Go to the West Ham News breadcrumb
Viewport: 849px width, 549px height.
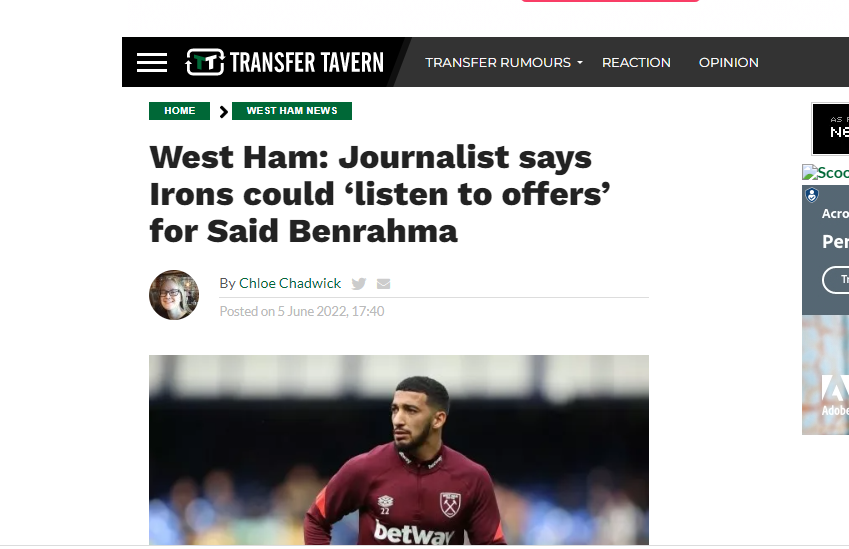292,111
